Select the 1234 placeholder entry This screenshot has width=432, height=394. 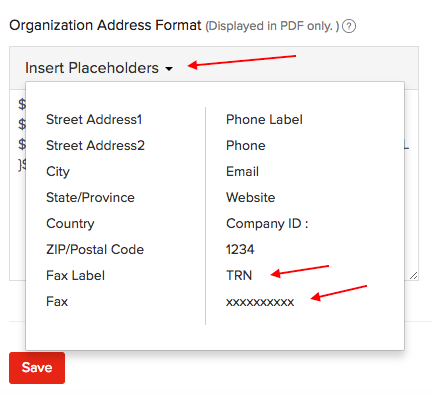[x=240, y=249]
